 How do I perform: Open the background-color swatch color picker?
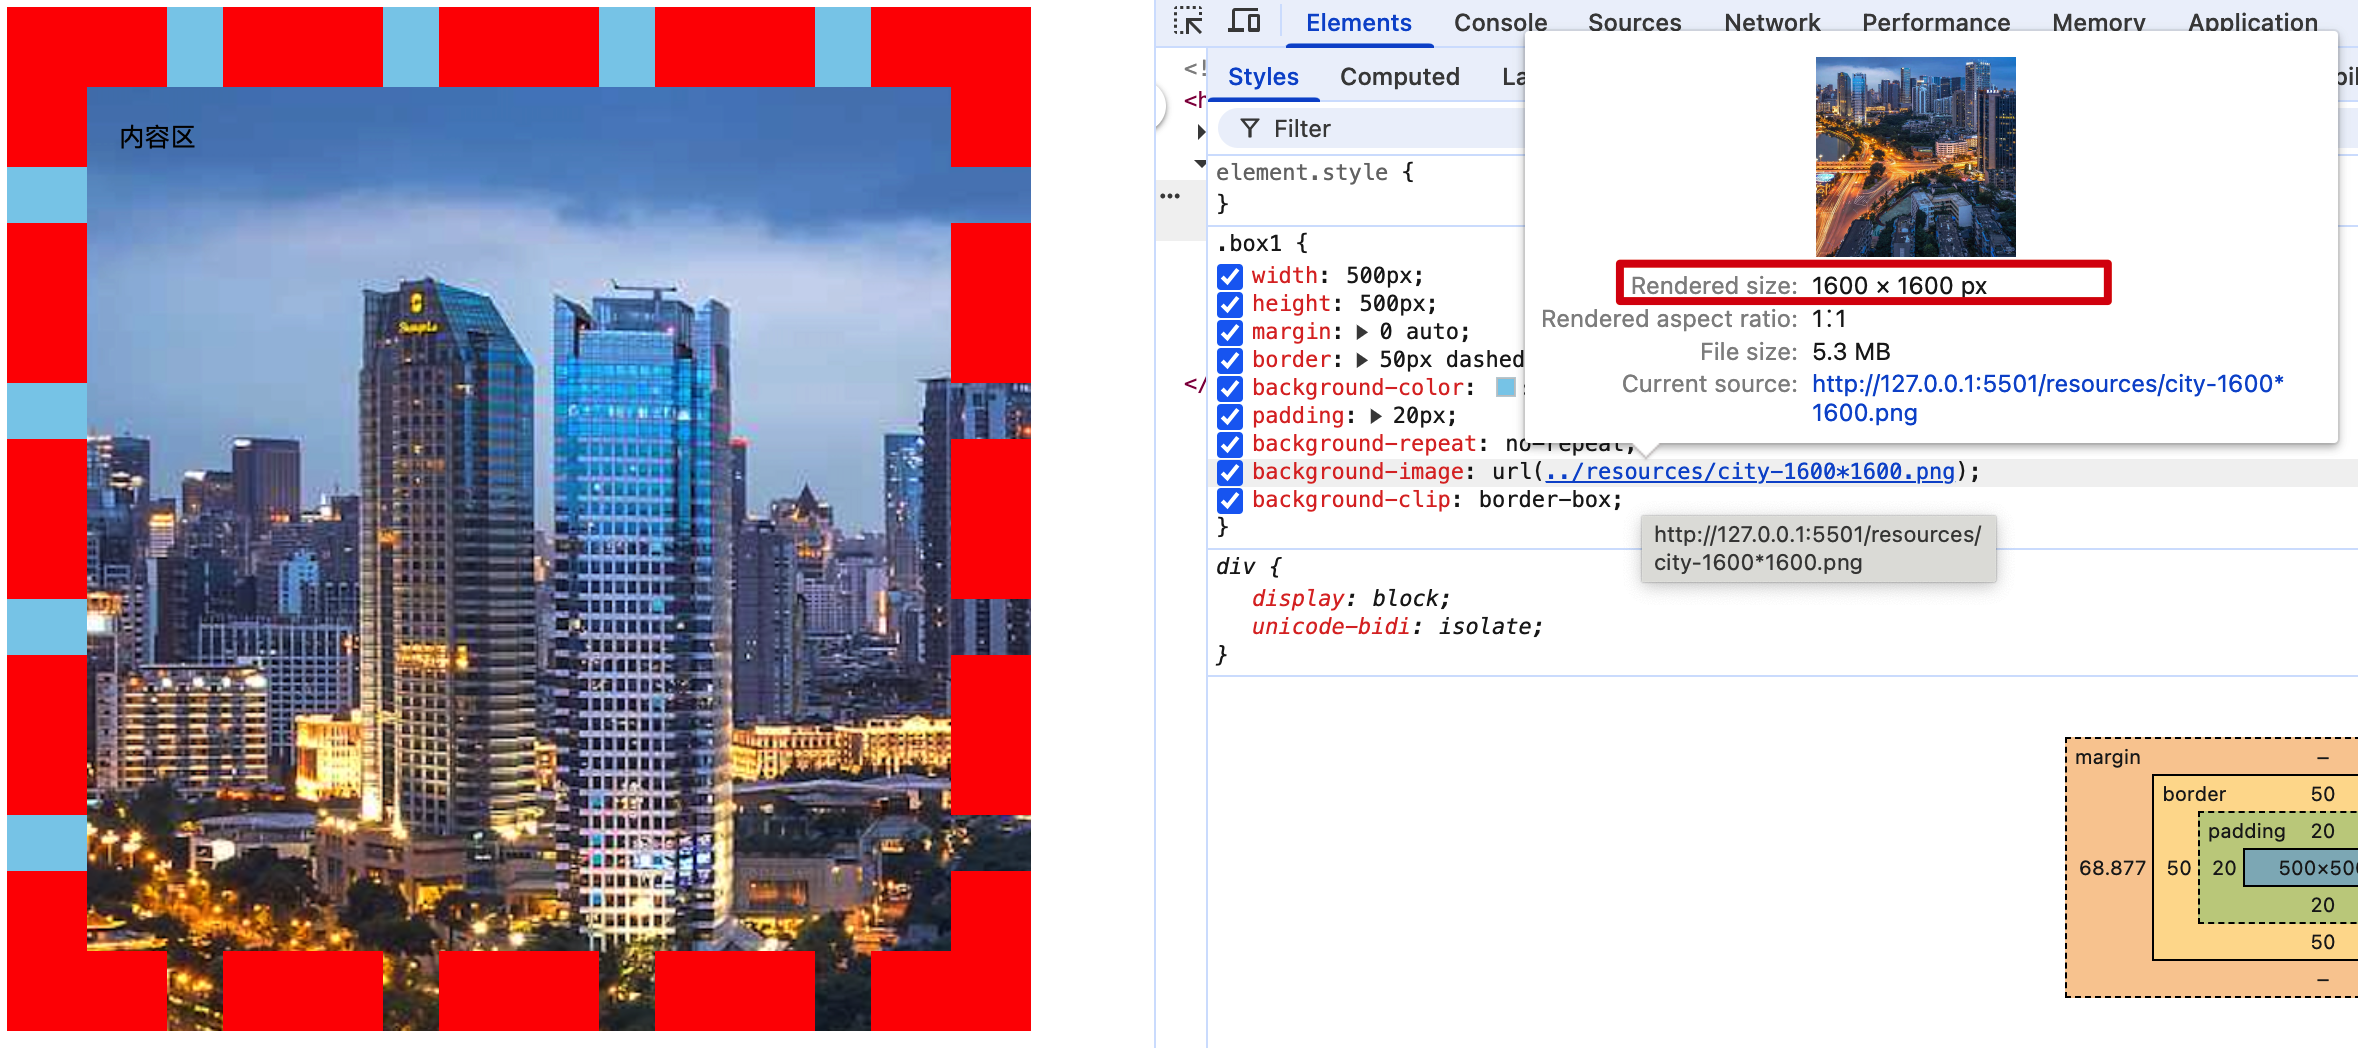click(1505, 388)
